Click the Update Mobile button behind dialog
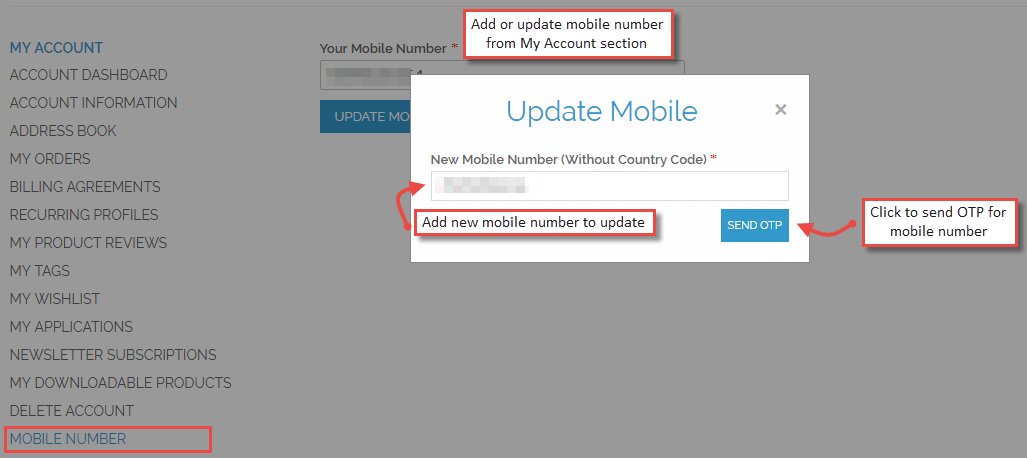This screenshot has height=458, width=1027. (x=365, y=117)
